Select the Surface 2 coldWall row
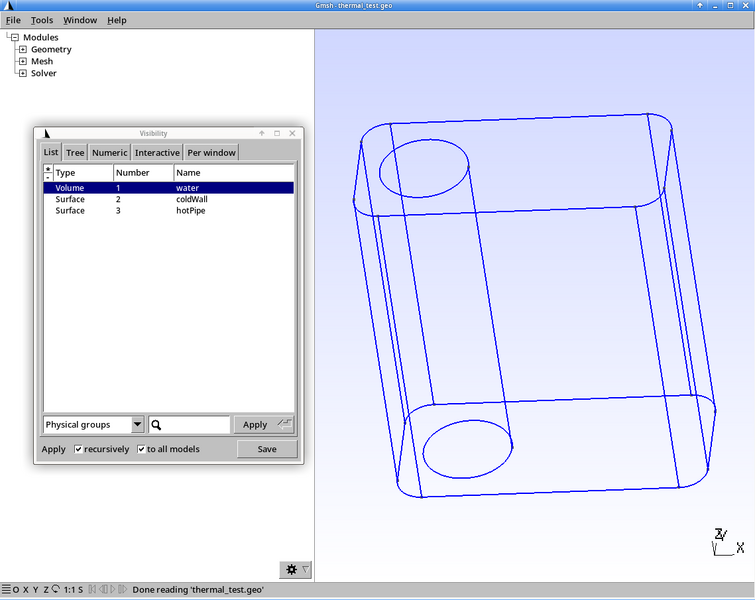The height and width of the screenshot is (600, 755). pyautogui.click(x=169, y=199)
